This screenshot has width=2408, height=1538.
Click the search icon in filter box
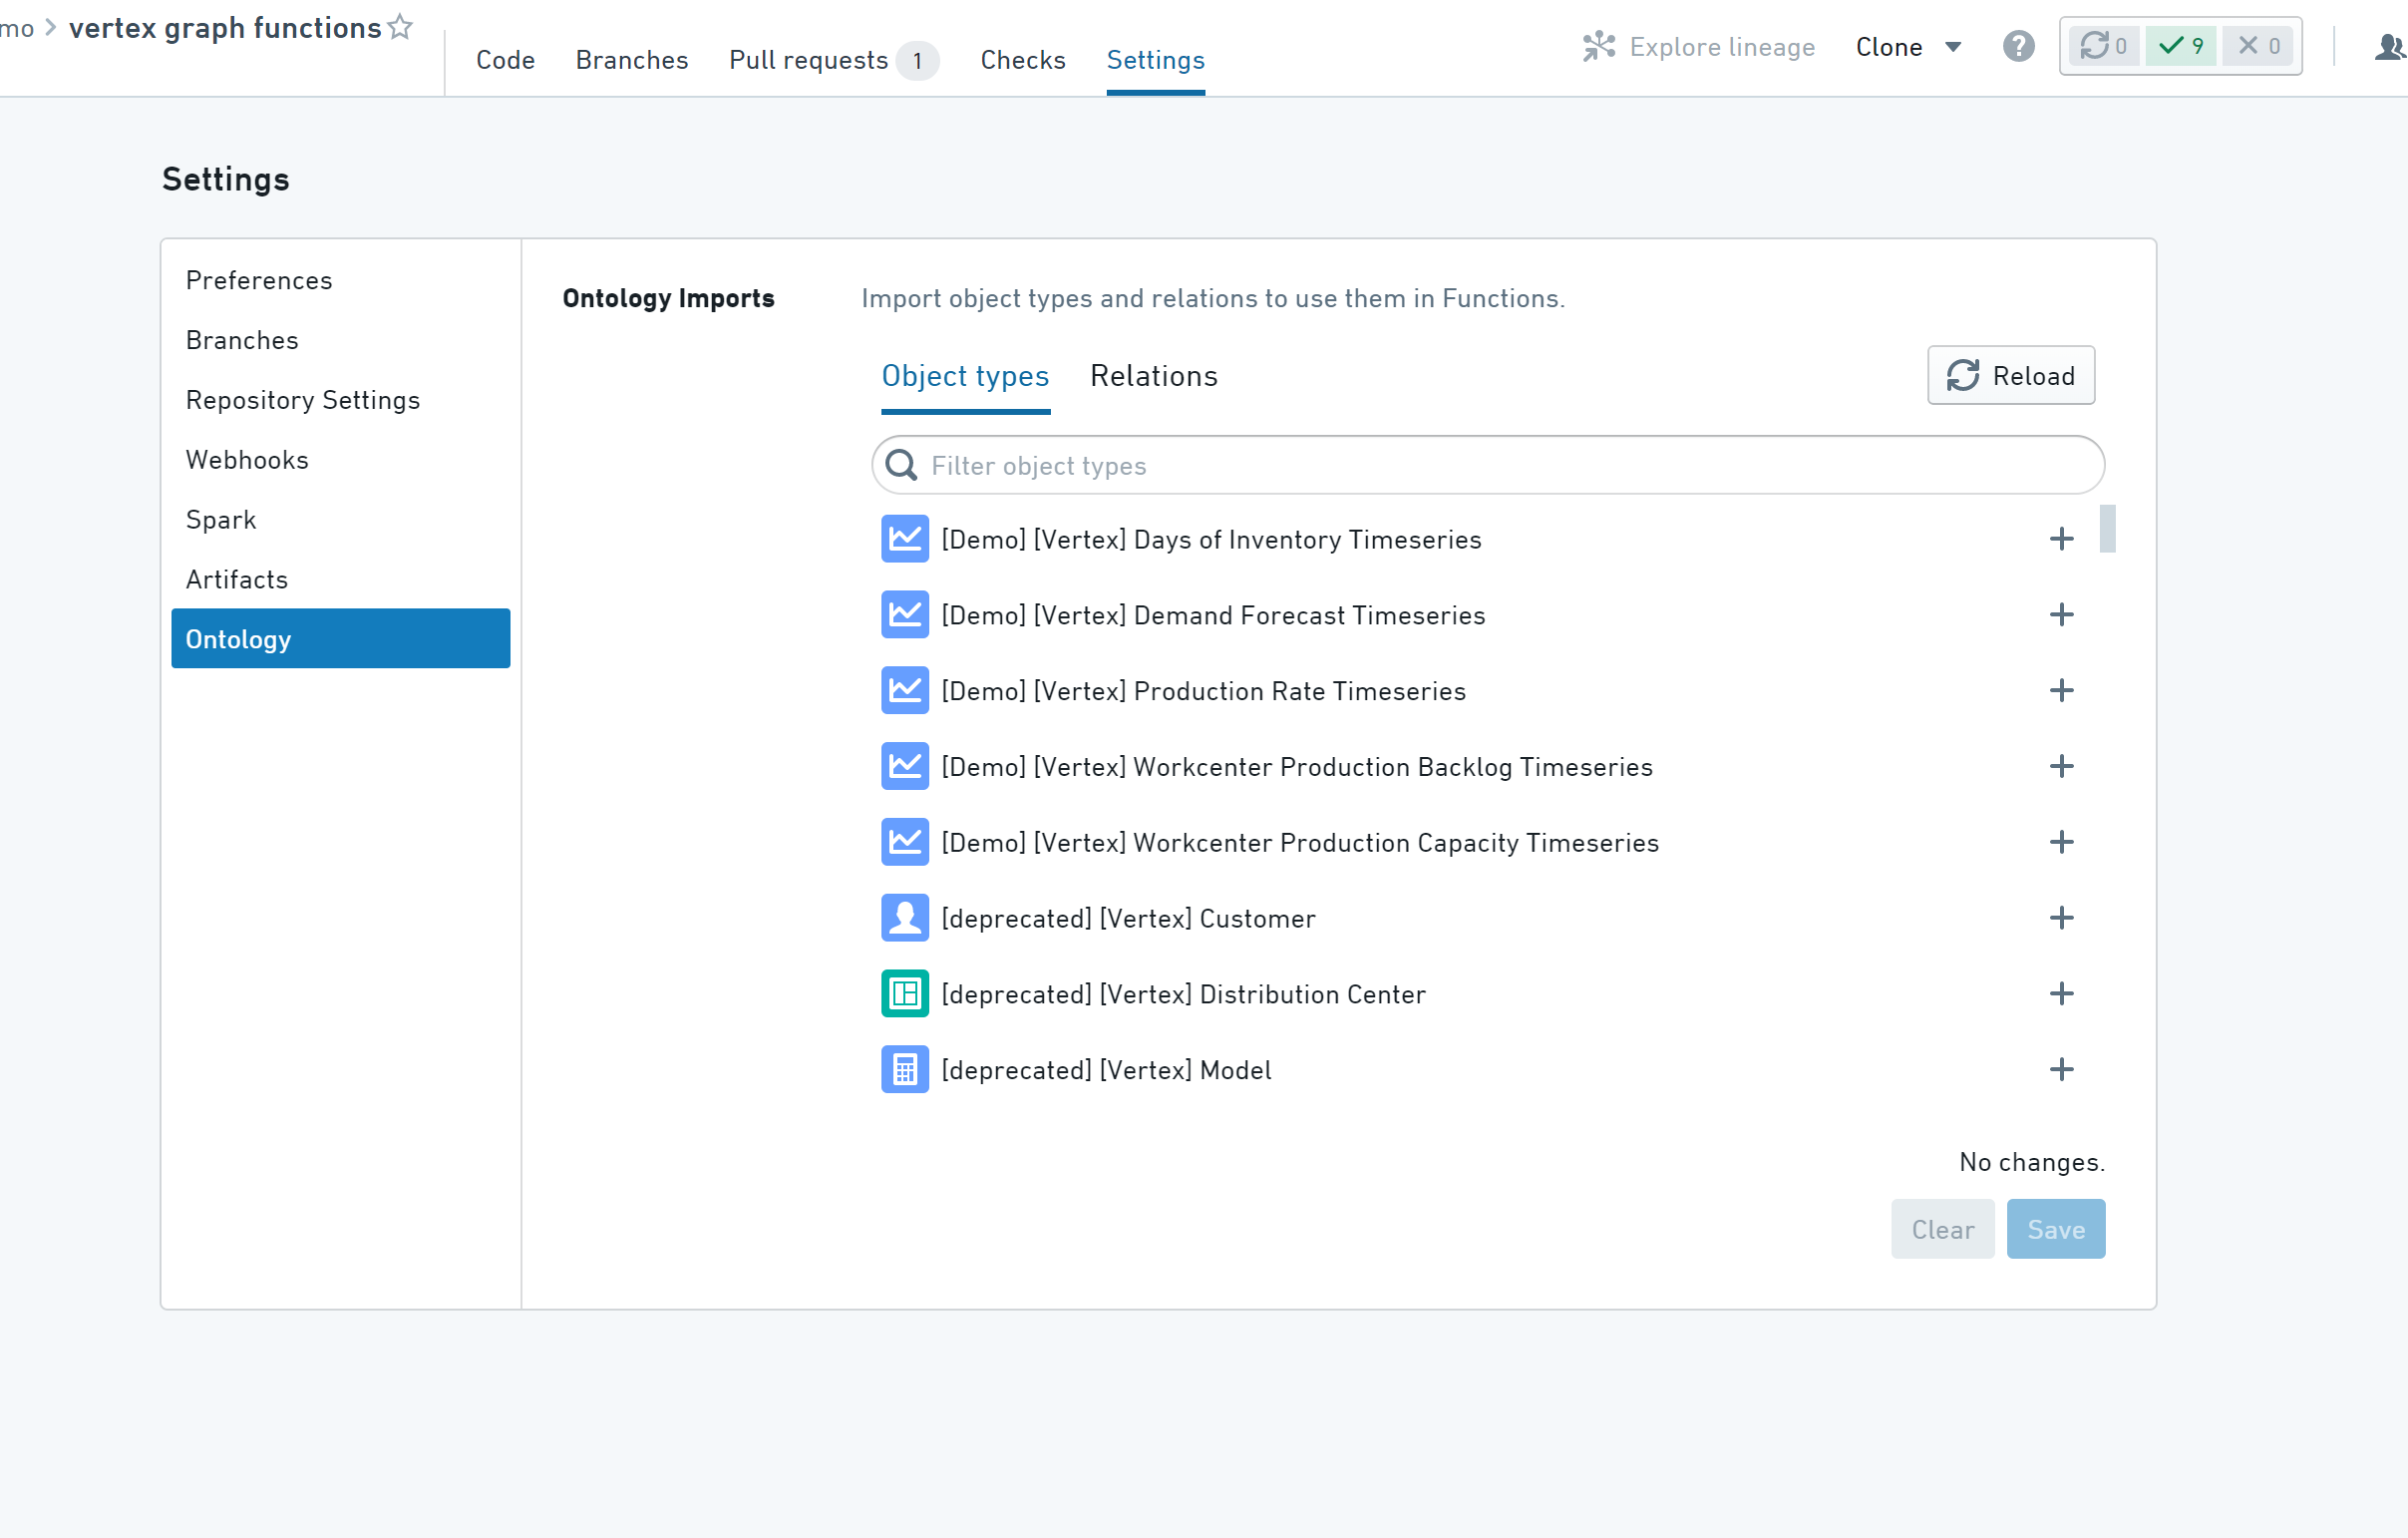pos(901,465)
